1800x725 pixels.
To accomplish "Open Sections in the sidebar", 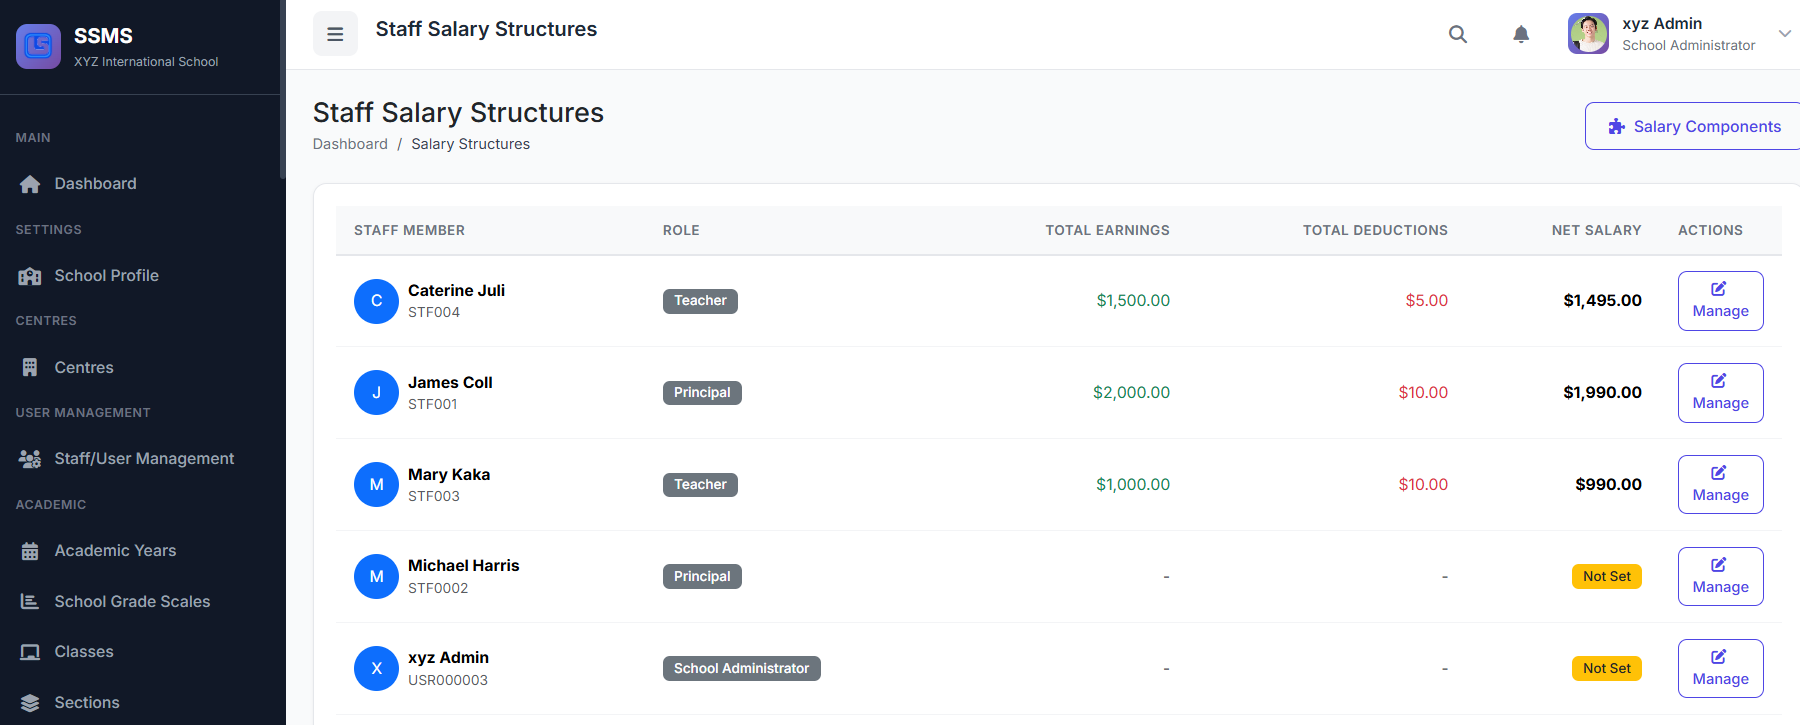I will click(87, 703).
